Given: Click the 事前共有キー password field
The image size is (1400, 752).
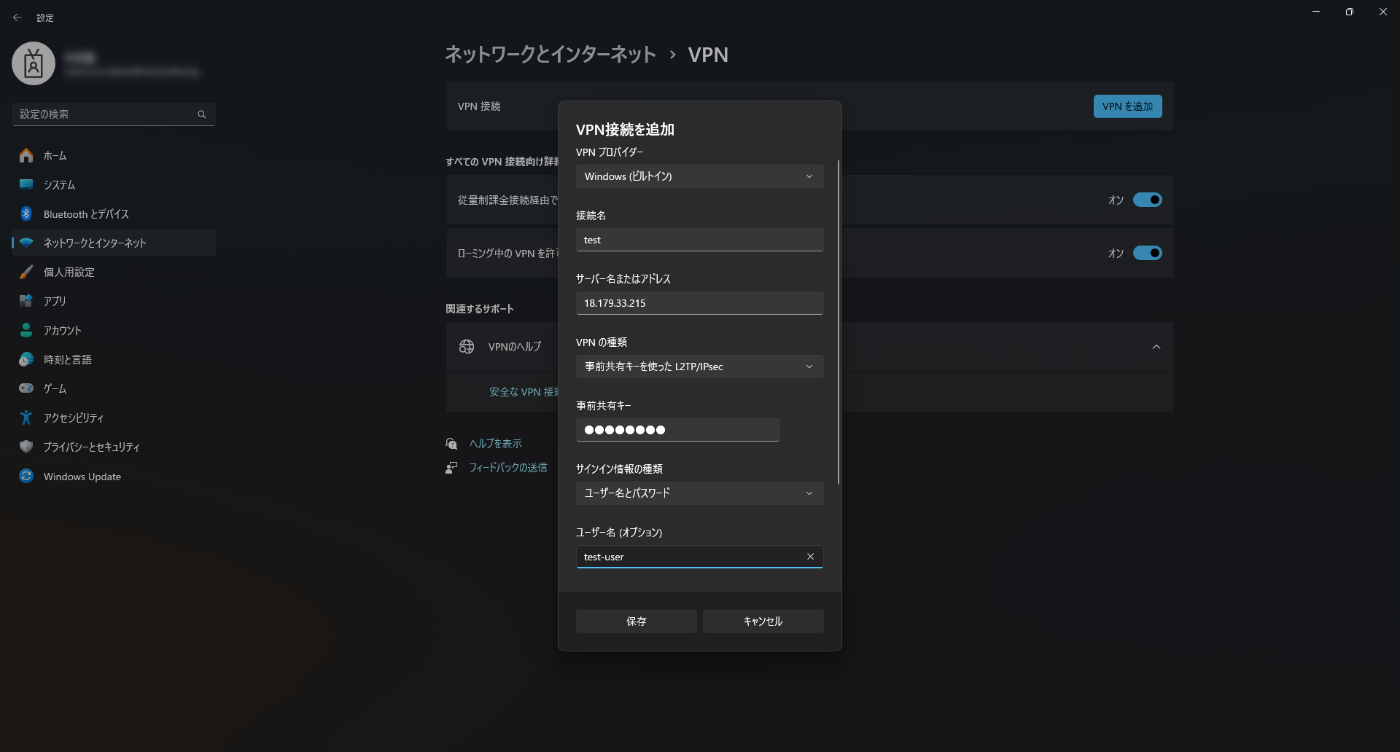Looking at the screenshot, I should pyautogui.click(x=678, y=430).
